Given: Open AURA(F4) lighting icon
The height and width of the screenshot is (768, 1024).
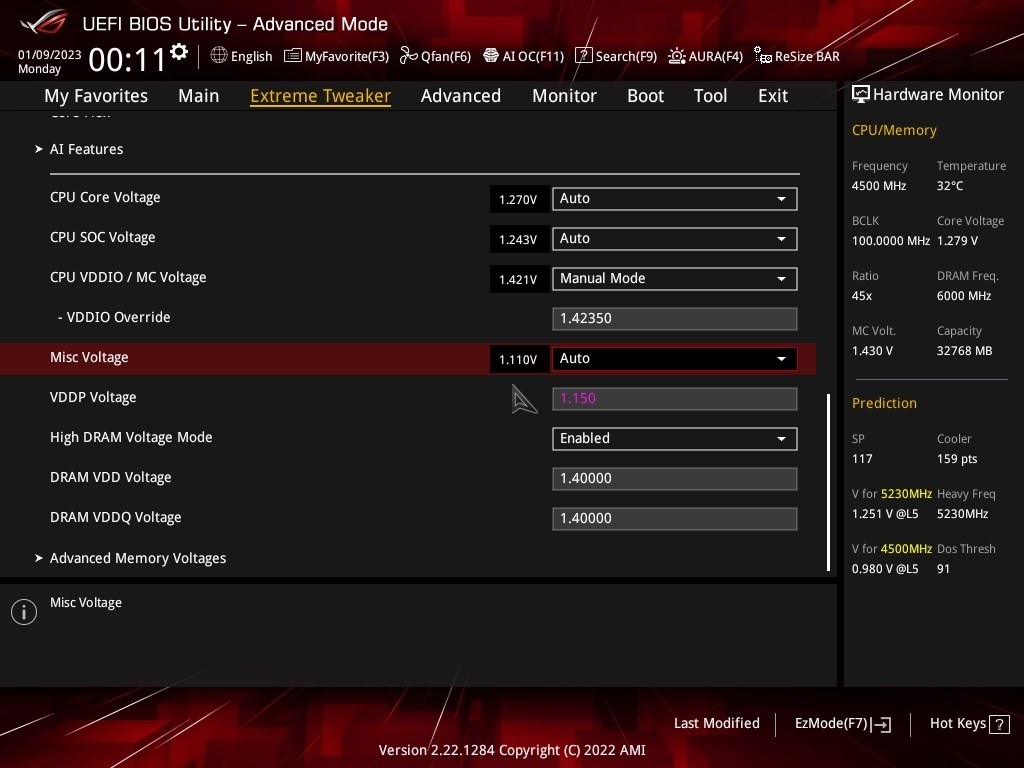Looking at the screenshot, I should coord(677,56).
